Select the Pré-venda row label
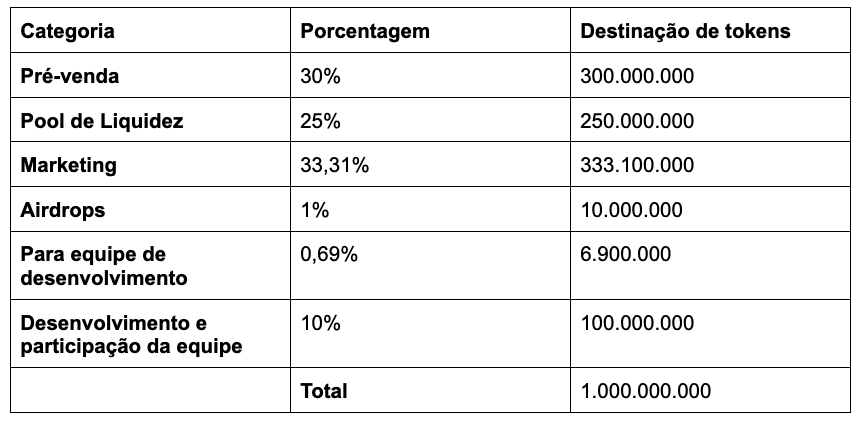This screenshot has width=861, height=423. pyautogui.click(x=150, y=75)
